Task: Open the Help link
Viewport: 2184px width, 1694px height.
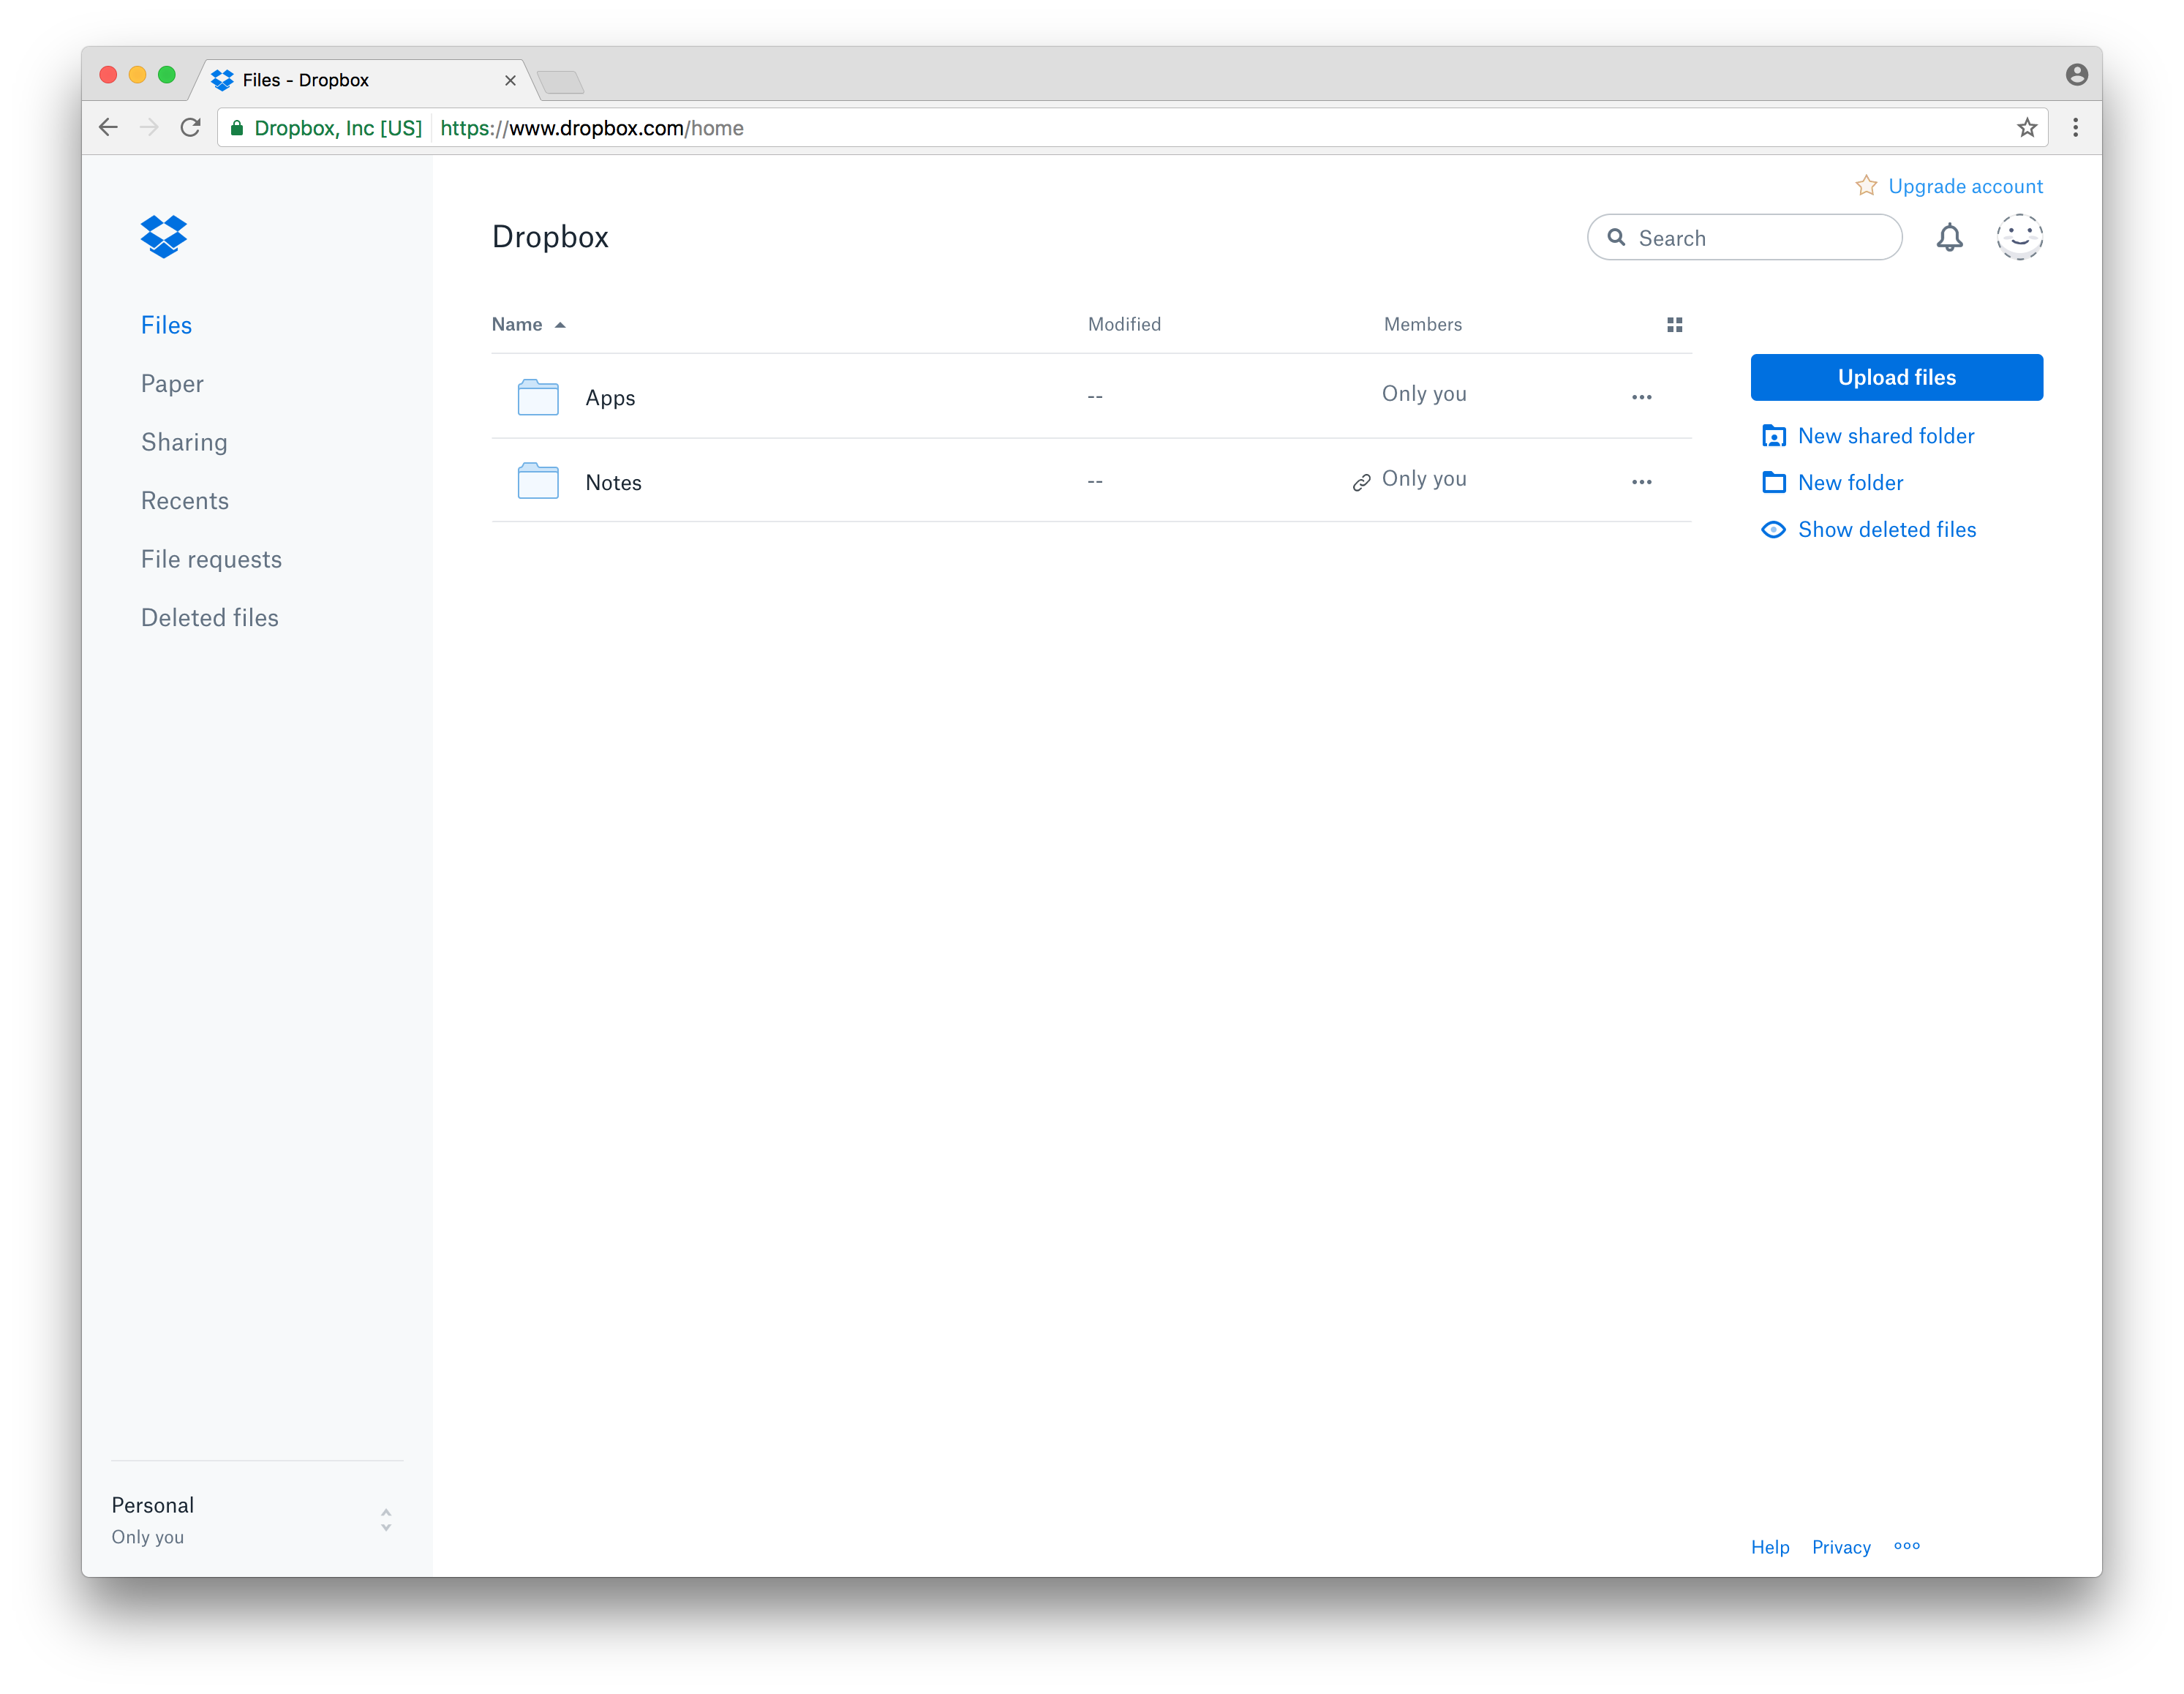Action: click(1769, 1547)
